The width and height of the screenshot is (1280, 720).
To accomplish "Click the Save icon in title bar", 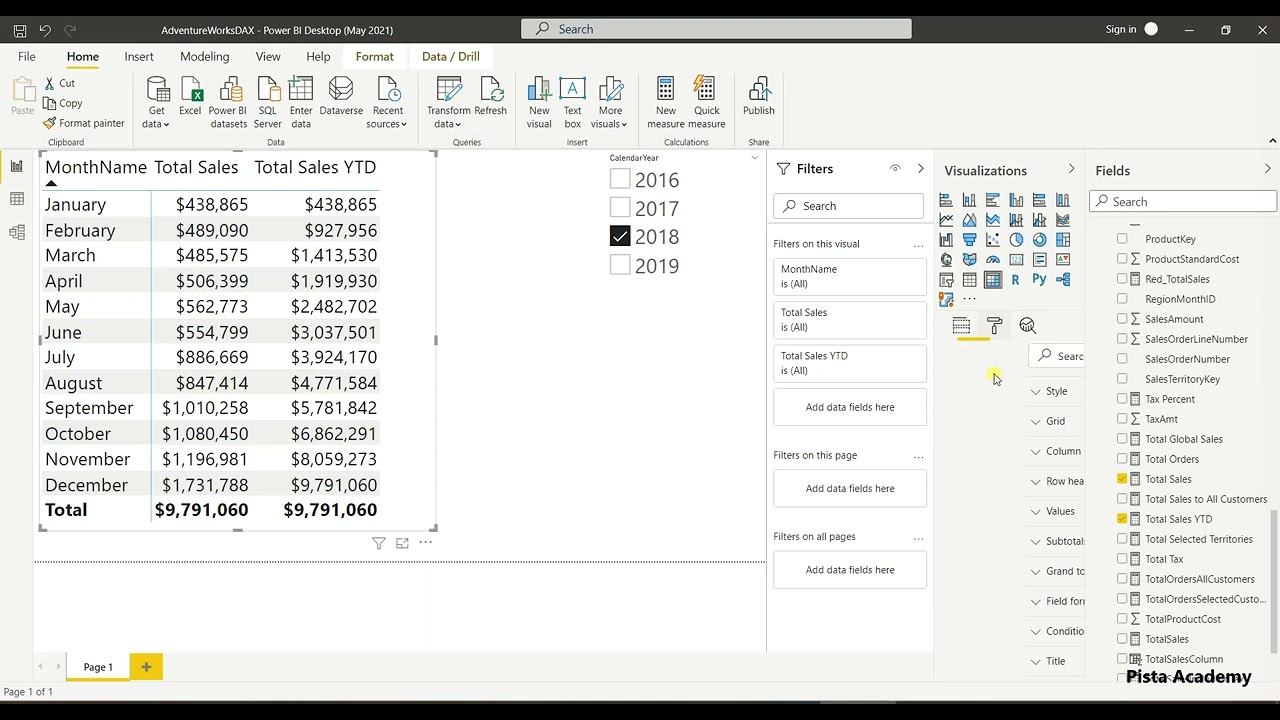I will pyautogui.click(x=19, y=30).
